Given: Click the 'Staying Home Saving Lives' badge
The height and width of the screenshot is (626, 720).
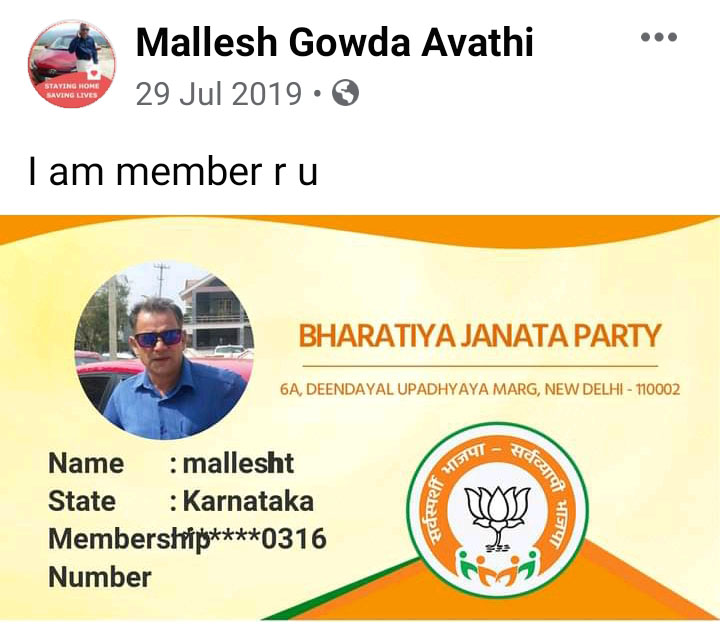Looking at the screenshot, I should (71, 90).
